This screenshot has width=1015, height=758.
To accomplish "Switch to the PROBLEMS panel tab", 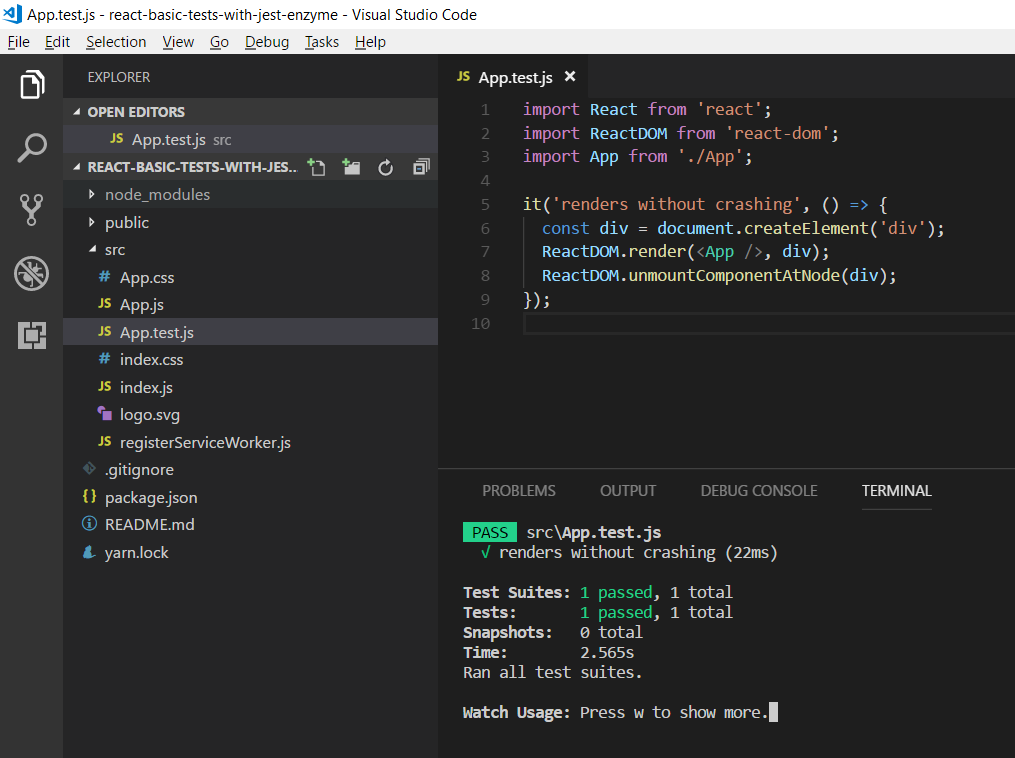I will (518, 490).
